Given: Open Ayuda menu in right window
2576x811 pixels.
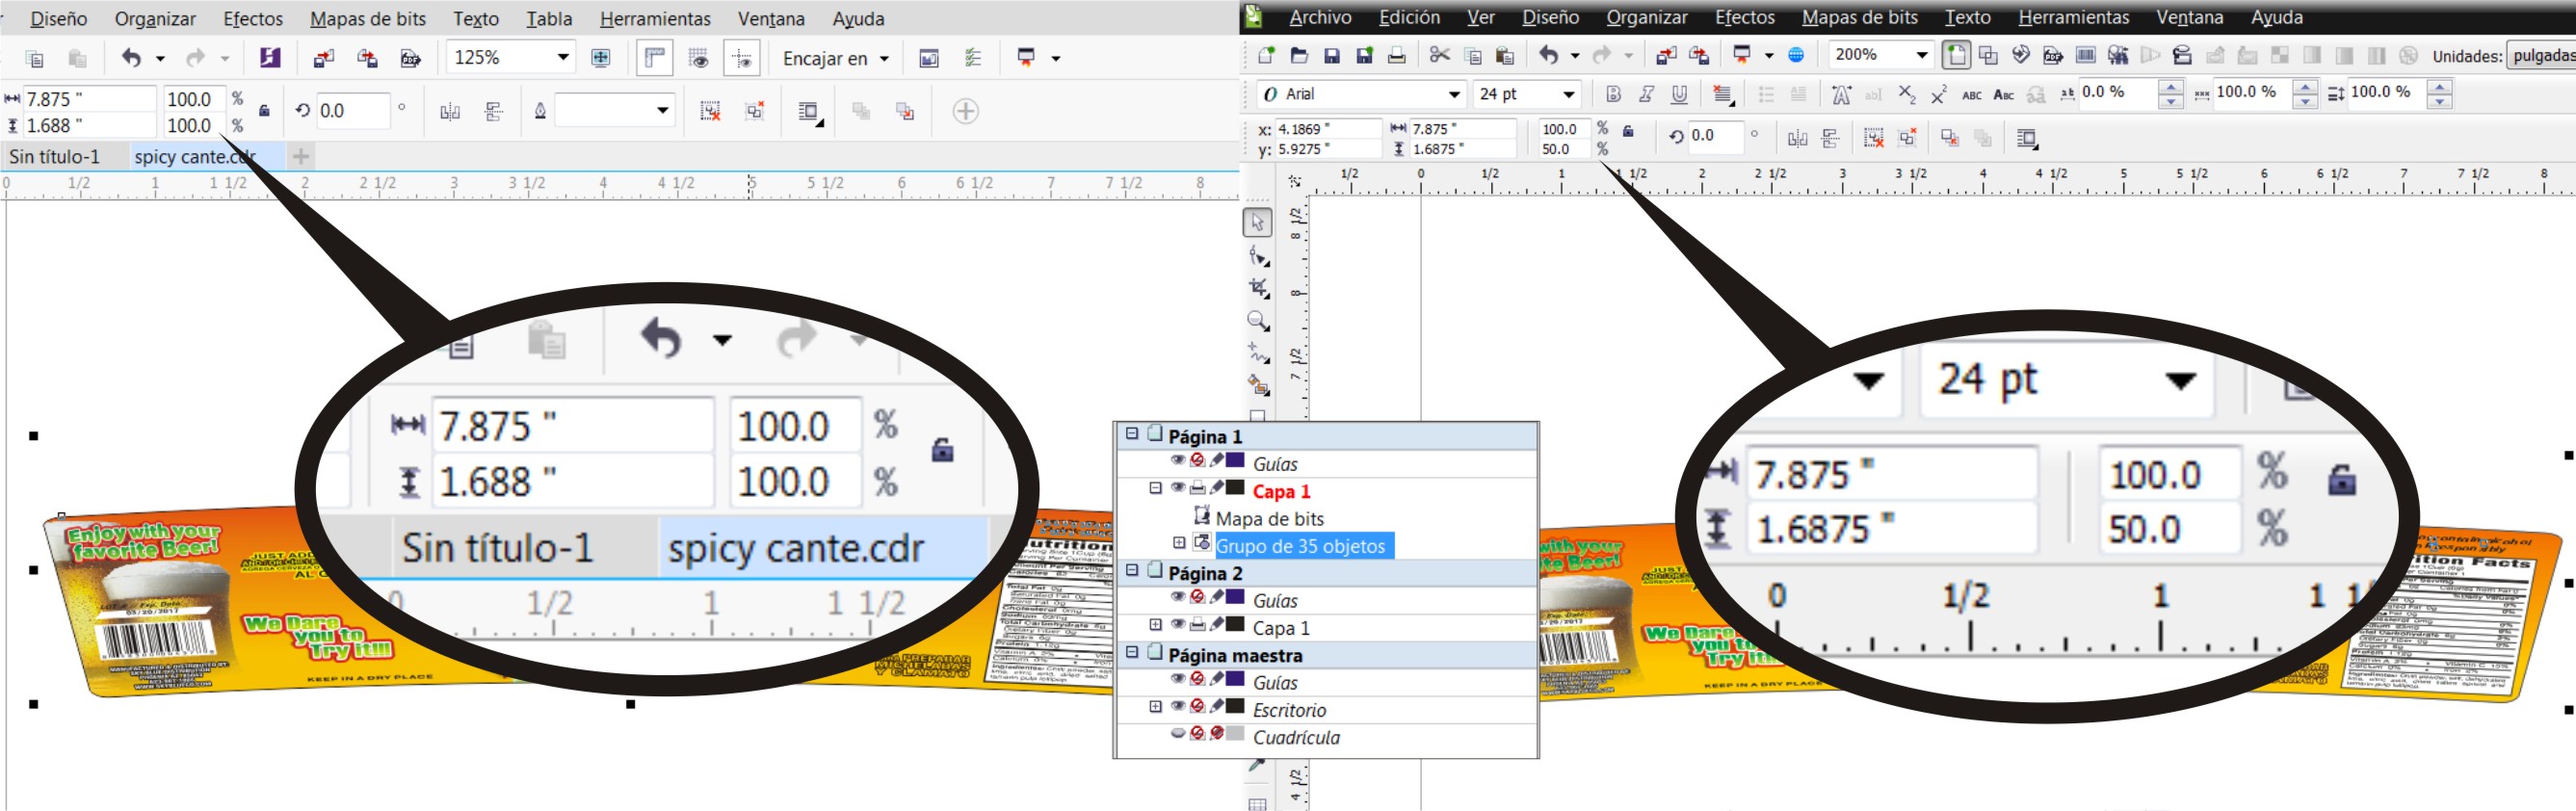Looking at the screenshot, I should point(2277,17).
